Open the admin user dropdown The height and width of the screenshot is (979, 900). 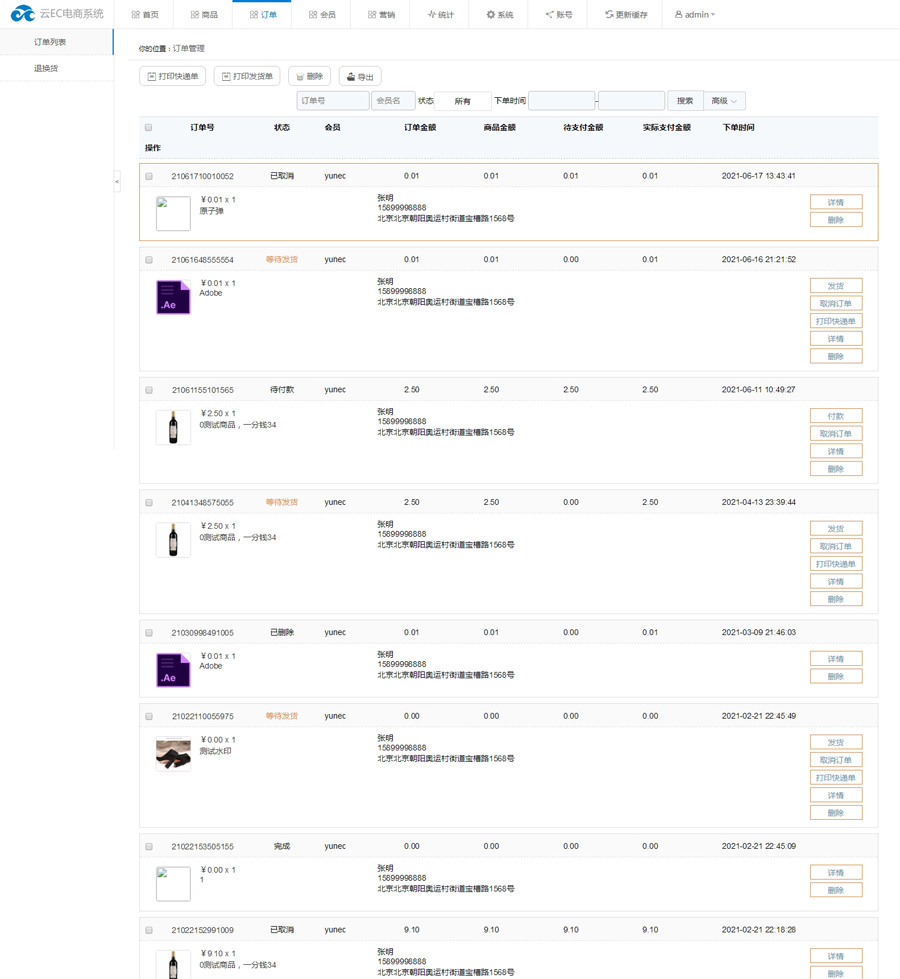[x=695, y=15]
